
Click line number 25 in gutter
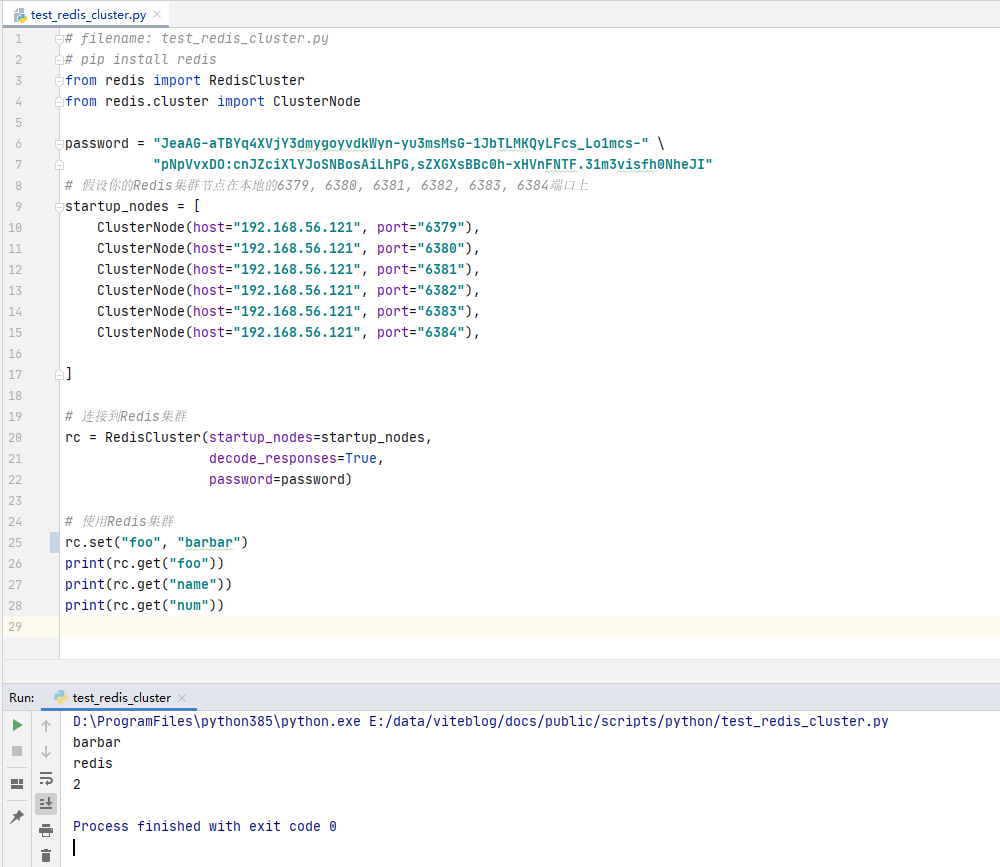pyautogui.click(x=15, y=542)
